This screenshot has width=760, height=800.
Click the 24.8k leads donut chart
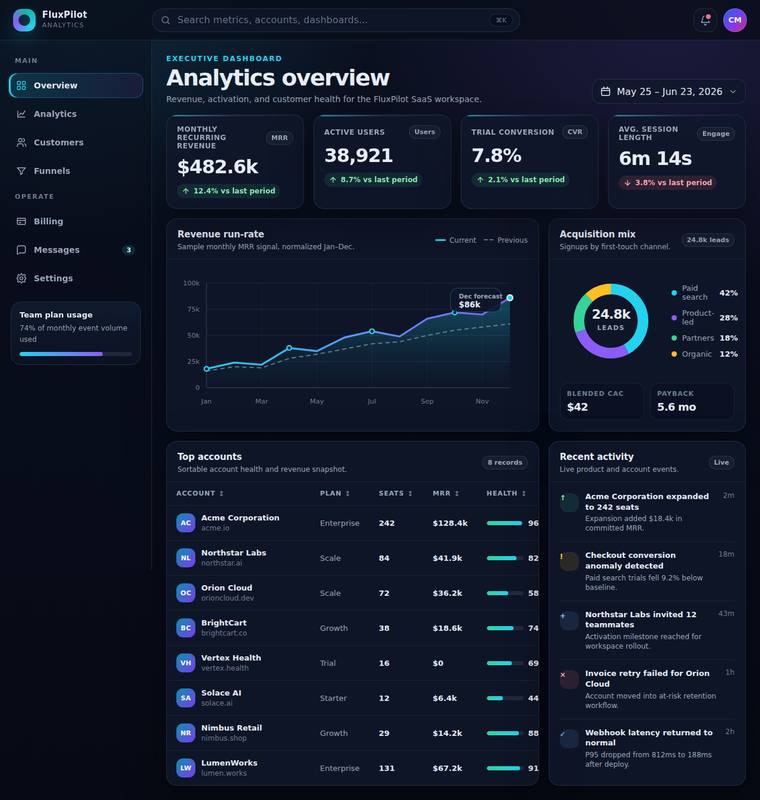(x=611, y=321)
